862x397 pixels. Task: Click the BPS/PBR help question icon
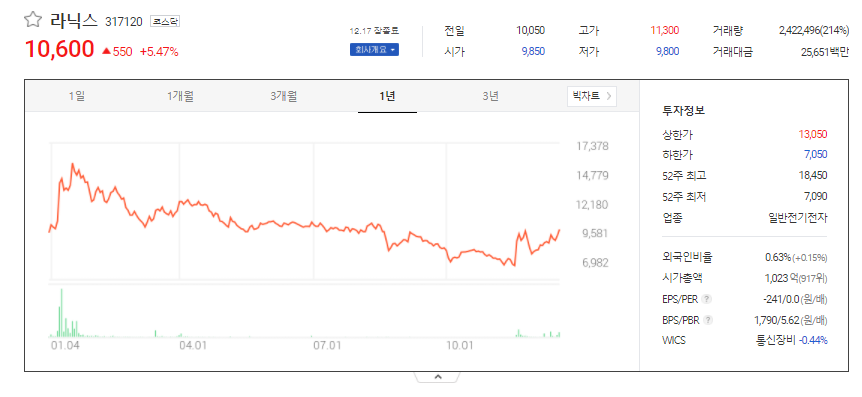coord(708,320)
